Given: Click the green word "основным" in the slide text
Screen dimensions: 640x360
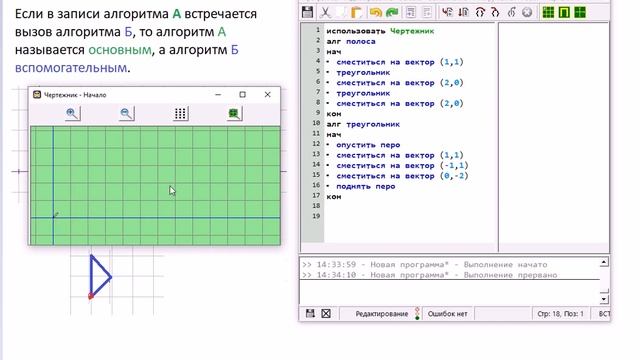Looking at the screenshot, I should point(120,50).
